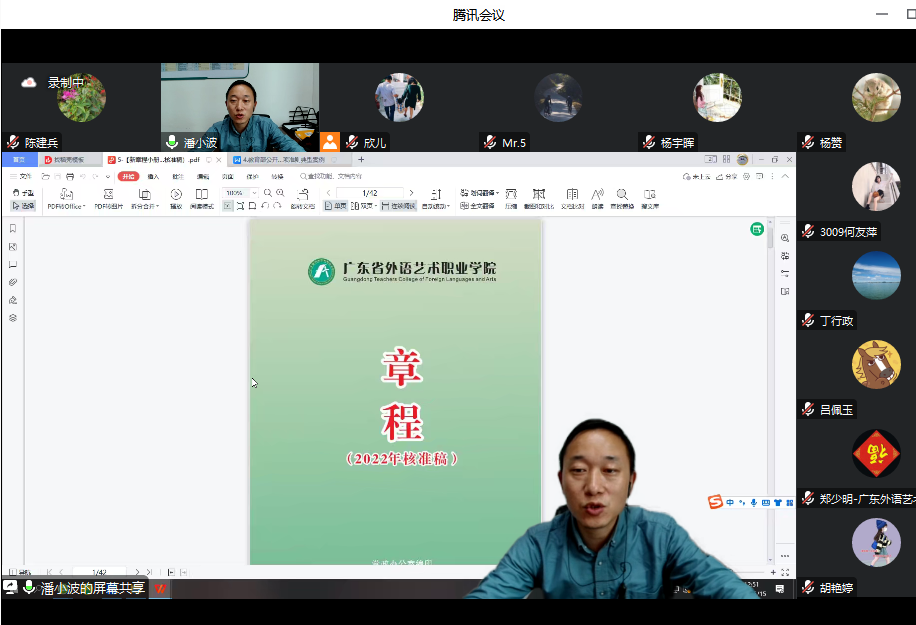Collapse the ribbon with the up chevron
Screen dimensions: 916x625
coord(785,176)
